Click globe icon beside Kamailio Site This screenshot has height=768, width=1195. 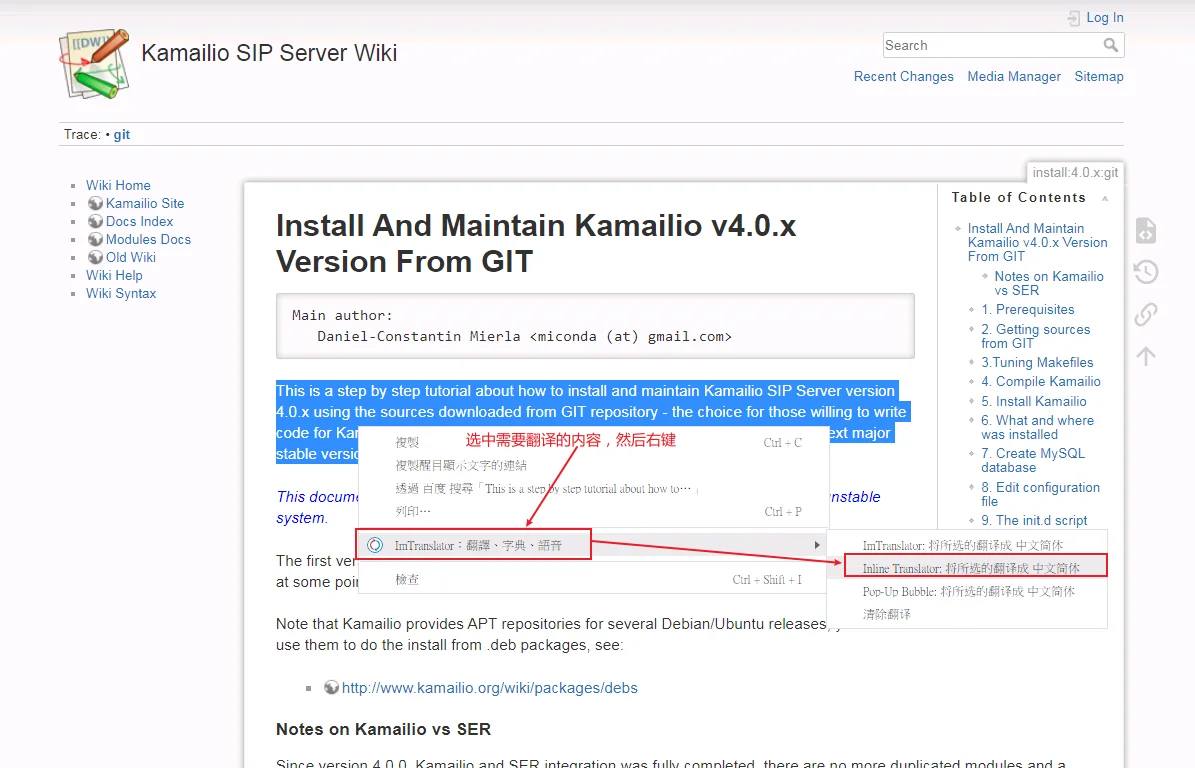click(x=95, y=203)
